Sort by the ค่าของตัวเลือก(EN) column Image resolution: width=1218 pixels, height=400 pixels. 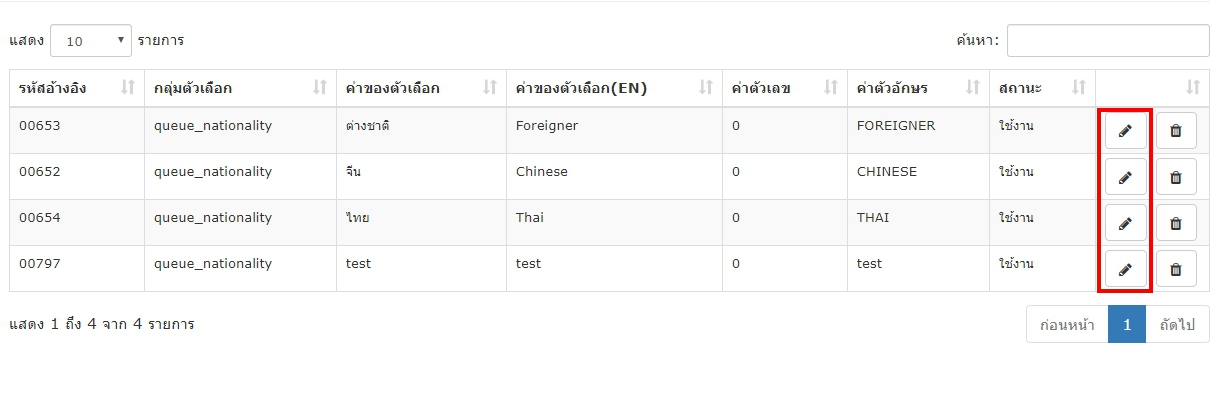coord(614,88)
